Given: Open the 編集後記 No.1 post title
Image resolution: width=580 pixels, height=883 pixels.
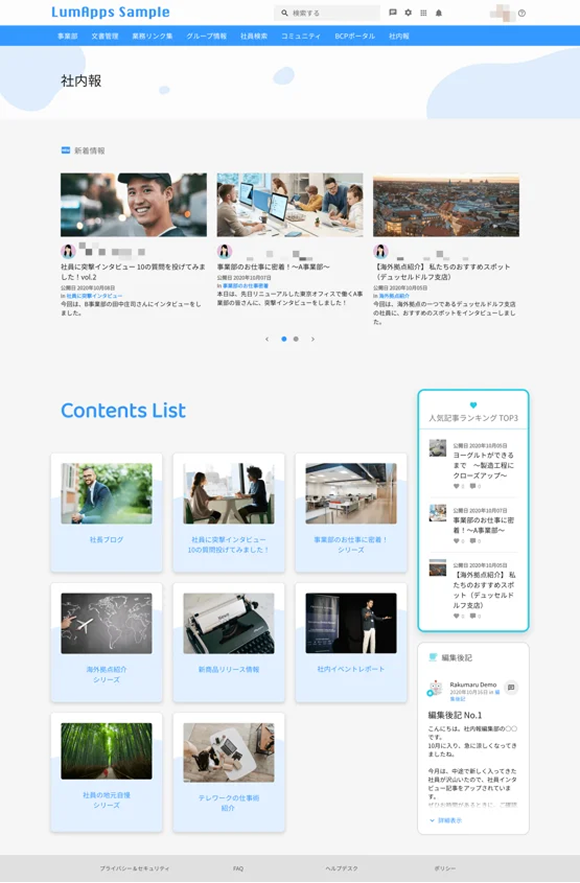Looking at the screenshot, I should point(455,715).
